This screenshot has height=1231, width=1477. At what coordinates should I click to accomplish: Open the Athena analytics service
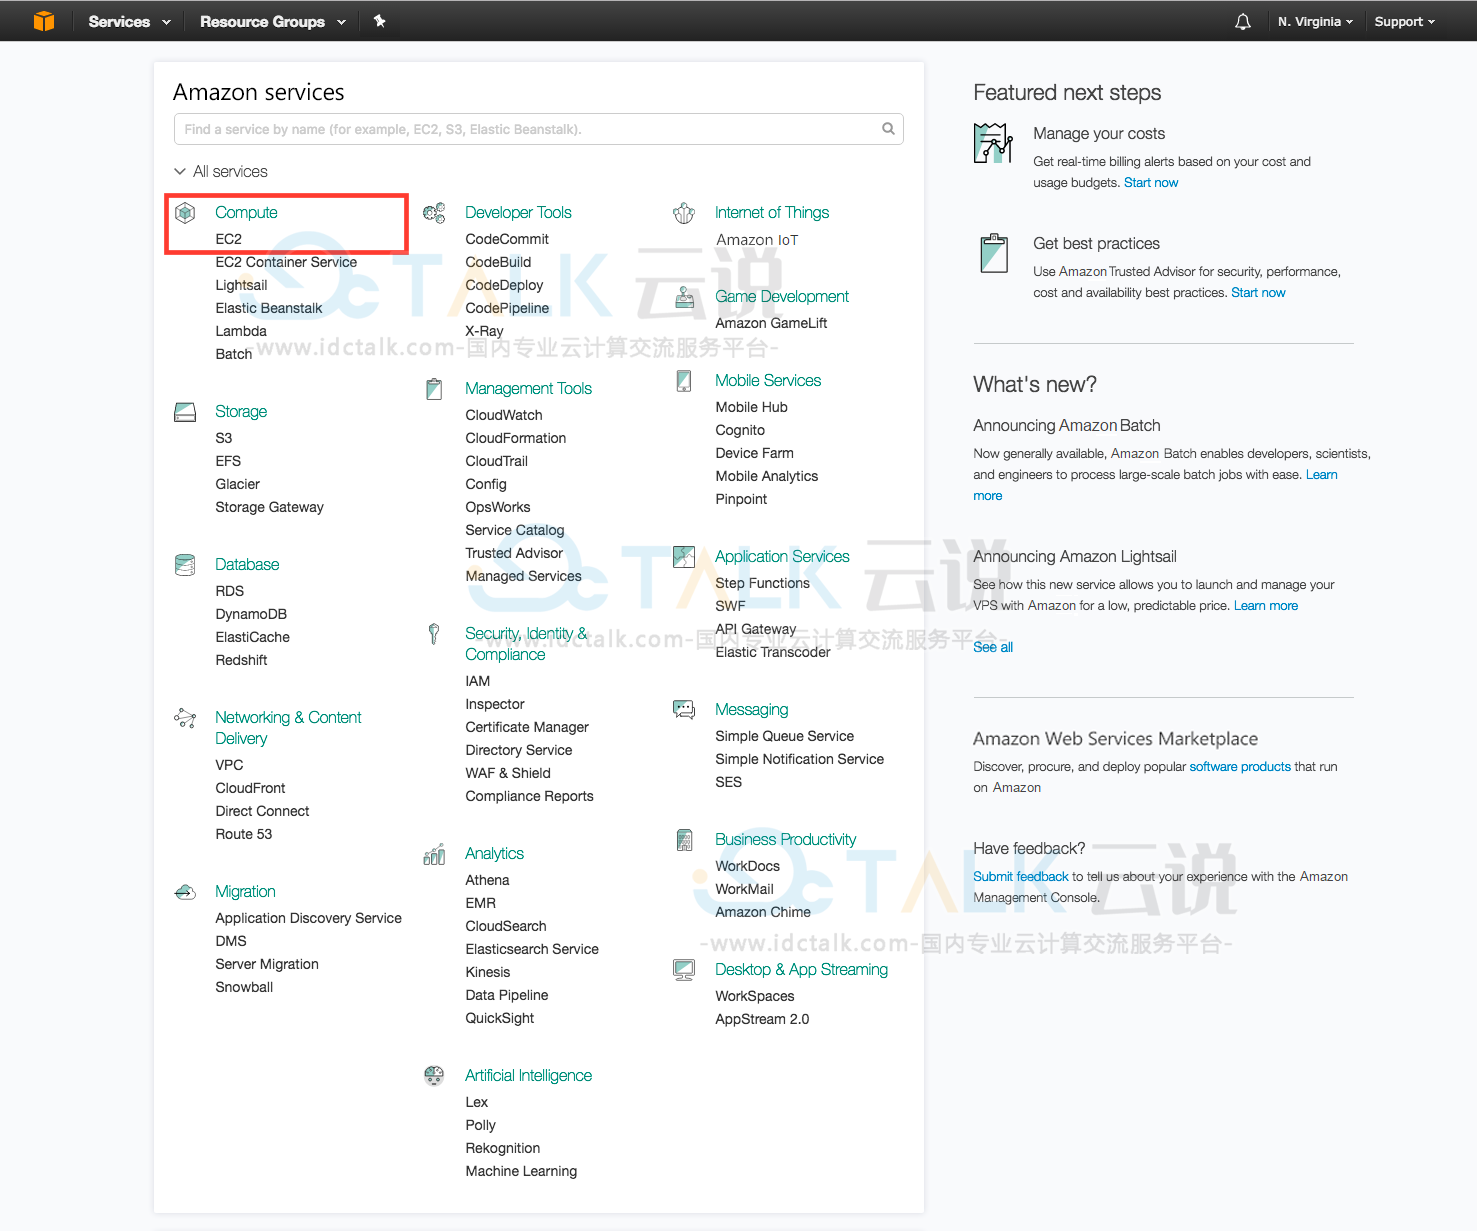(487, 880)
